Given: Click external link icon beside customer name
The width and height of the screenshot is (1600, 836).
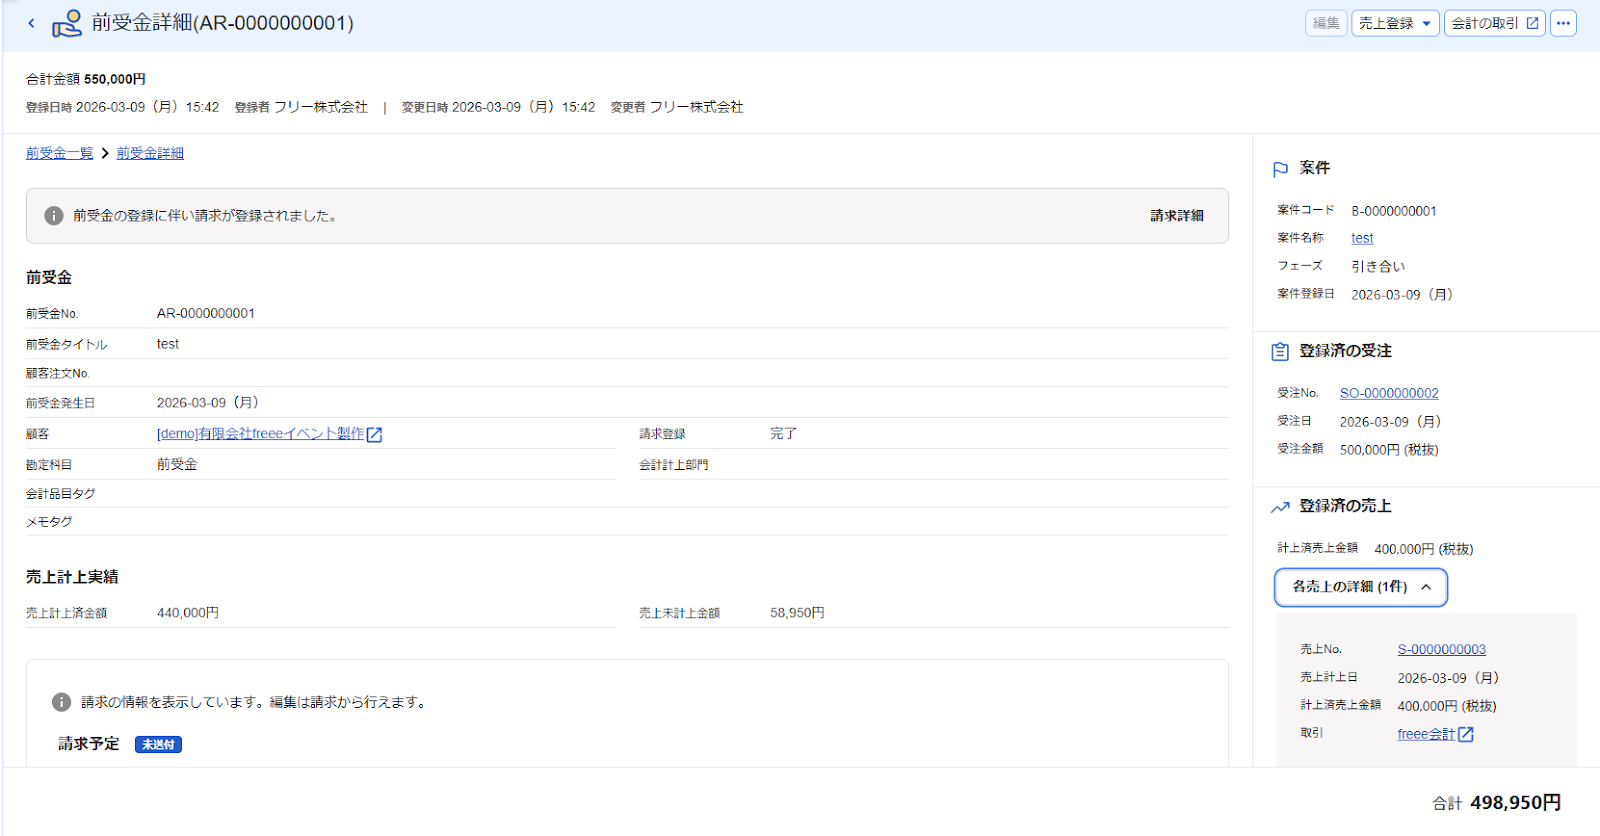Looking at the screenshot, I should point(375,434).
